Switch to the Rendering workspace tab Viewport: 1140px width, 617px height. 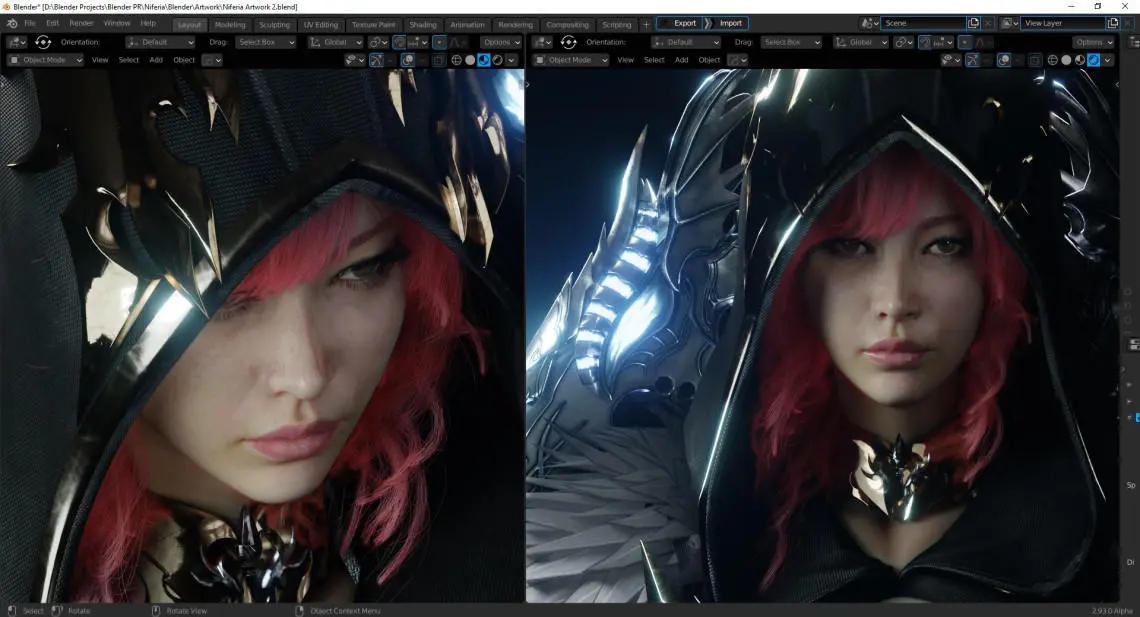click(x=515, y=25)
